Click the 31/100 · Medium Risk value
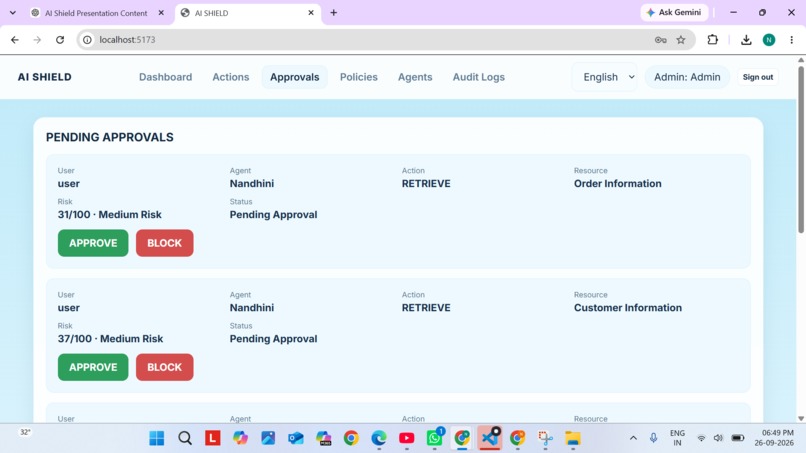806x453 pixels. tap(109, 214)
